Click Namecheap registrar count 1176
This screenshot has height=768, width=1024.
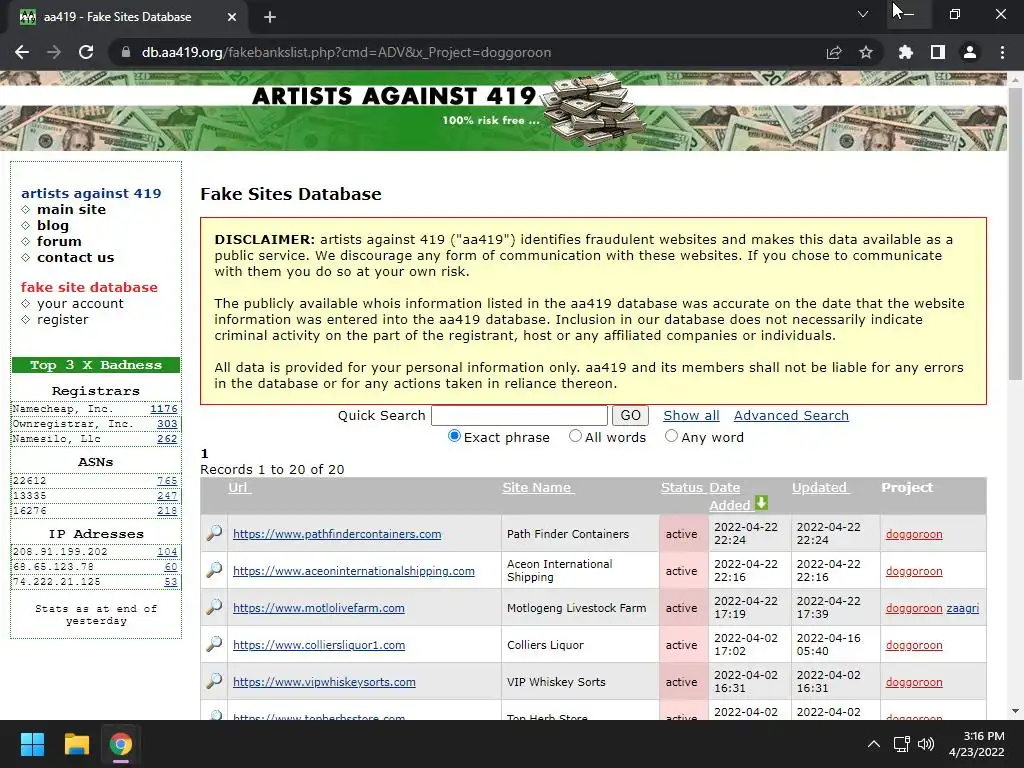tap(163, 409)
